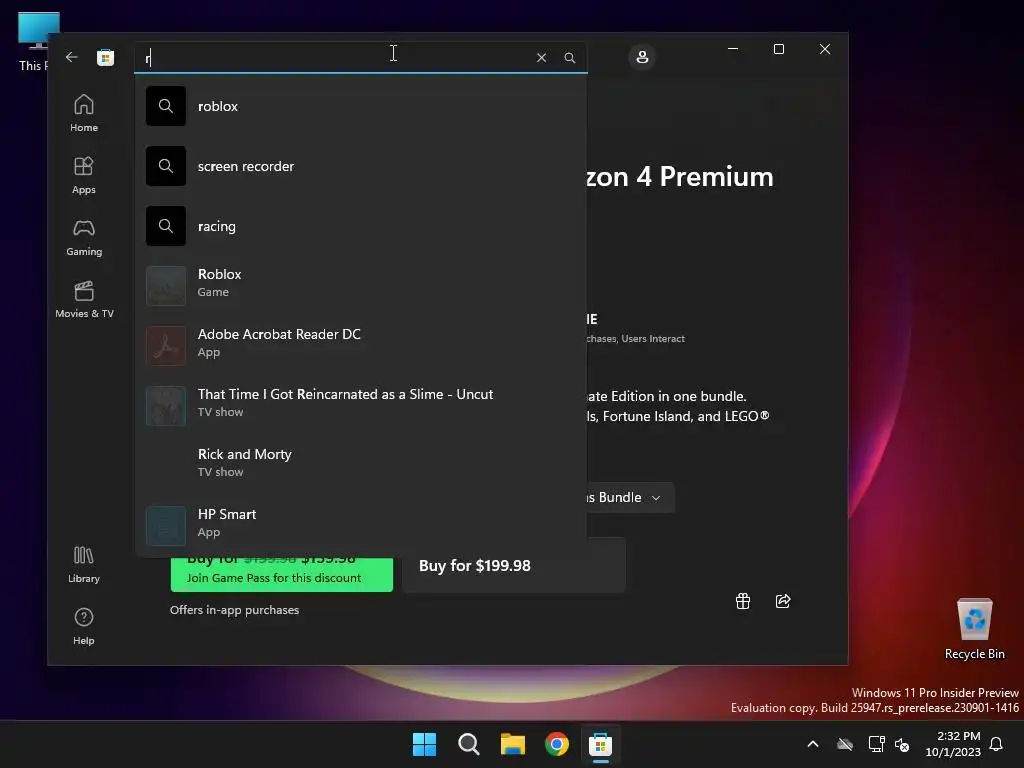The height and width of the screenshot is (768, 1024).
Task: Open Gaming section in sidebar
Action: point(84,238)
